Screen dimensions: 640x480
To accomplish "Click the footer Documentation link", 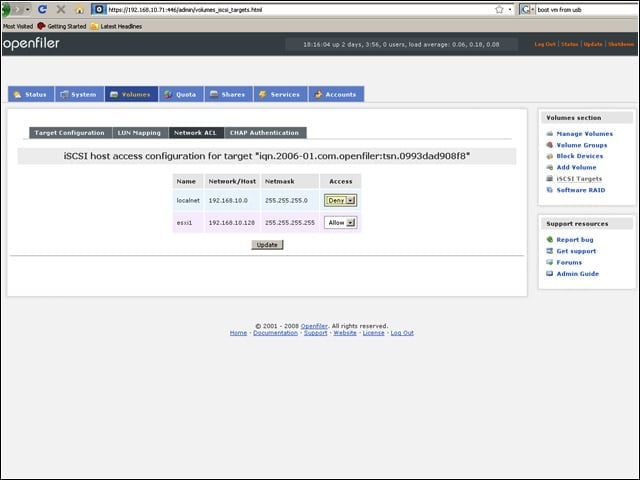I will click(276, 333).
